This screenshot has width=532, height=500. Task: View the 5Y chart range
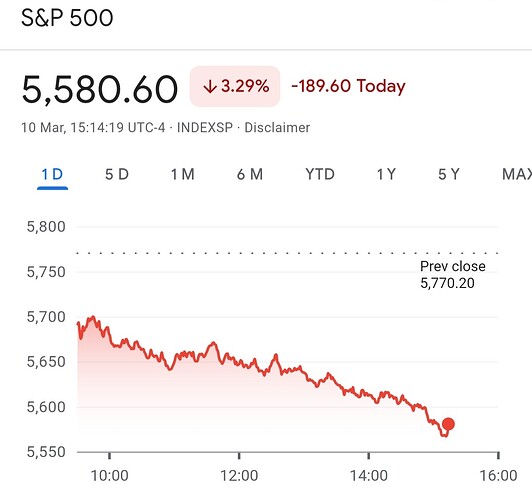tap(449, 174)
